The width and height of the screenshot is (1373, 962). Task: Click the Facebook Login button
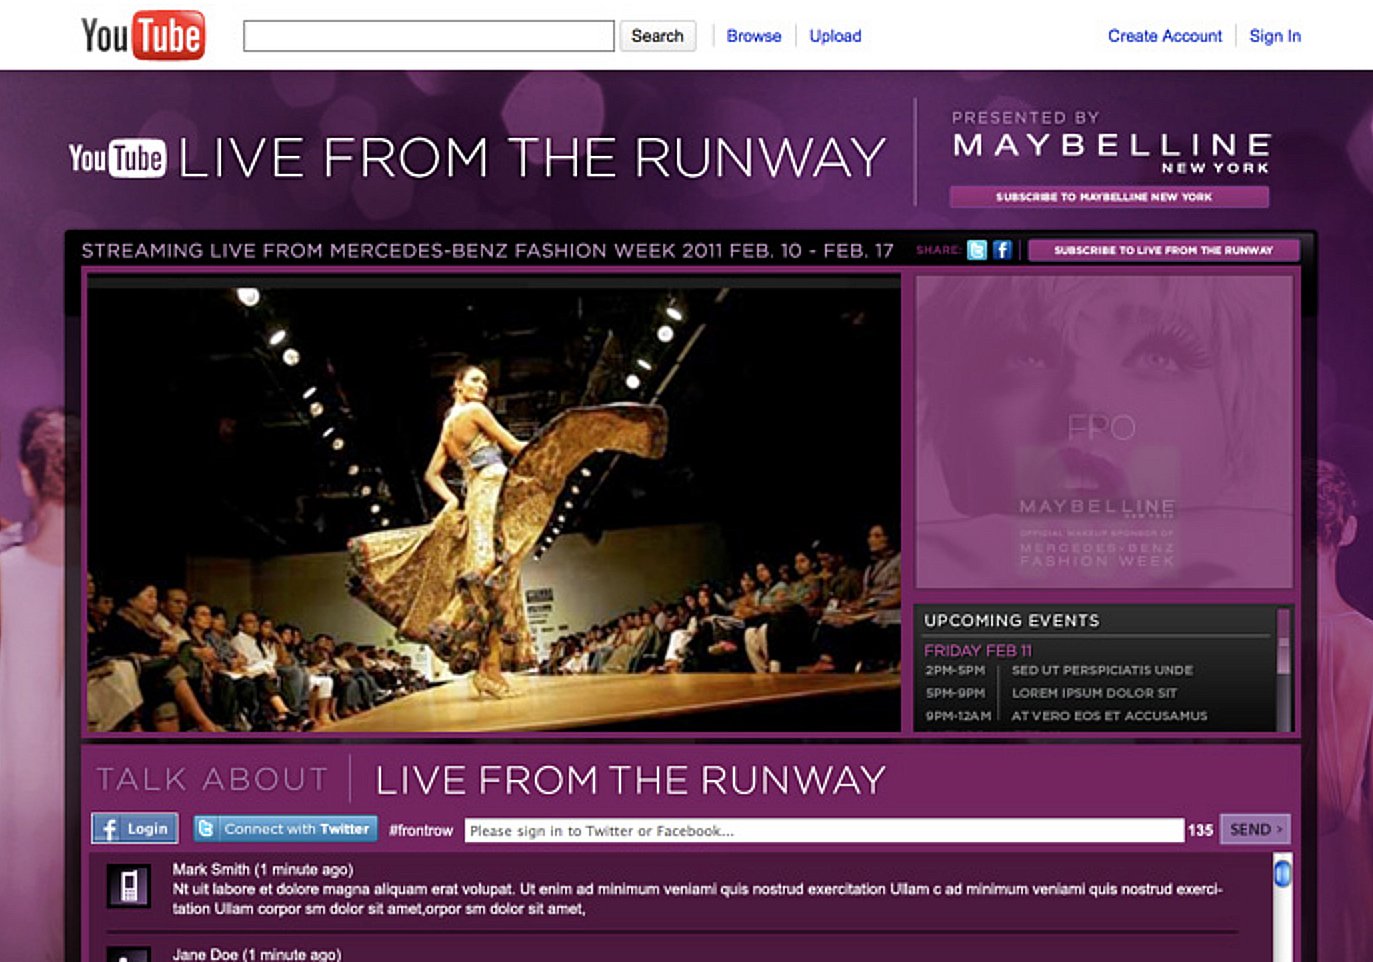click(135, 829)
